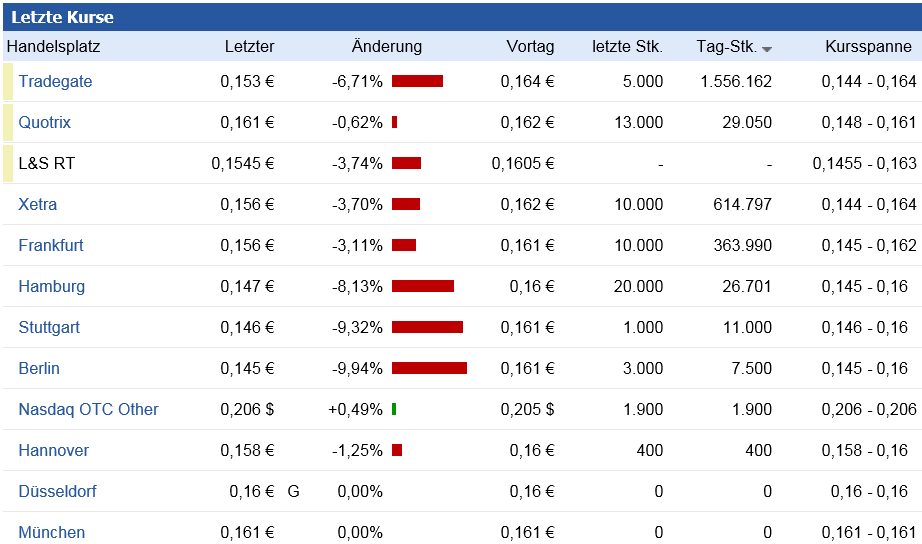Sort table by Letzter column
Image resolution: width=922 pixels, height=544 pixels.
(x=249, y=46)
